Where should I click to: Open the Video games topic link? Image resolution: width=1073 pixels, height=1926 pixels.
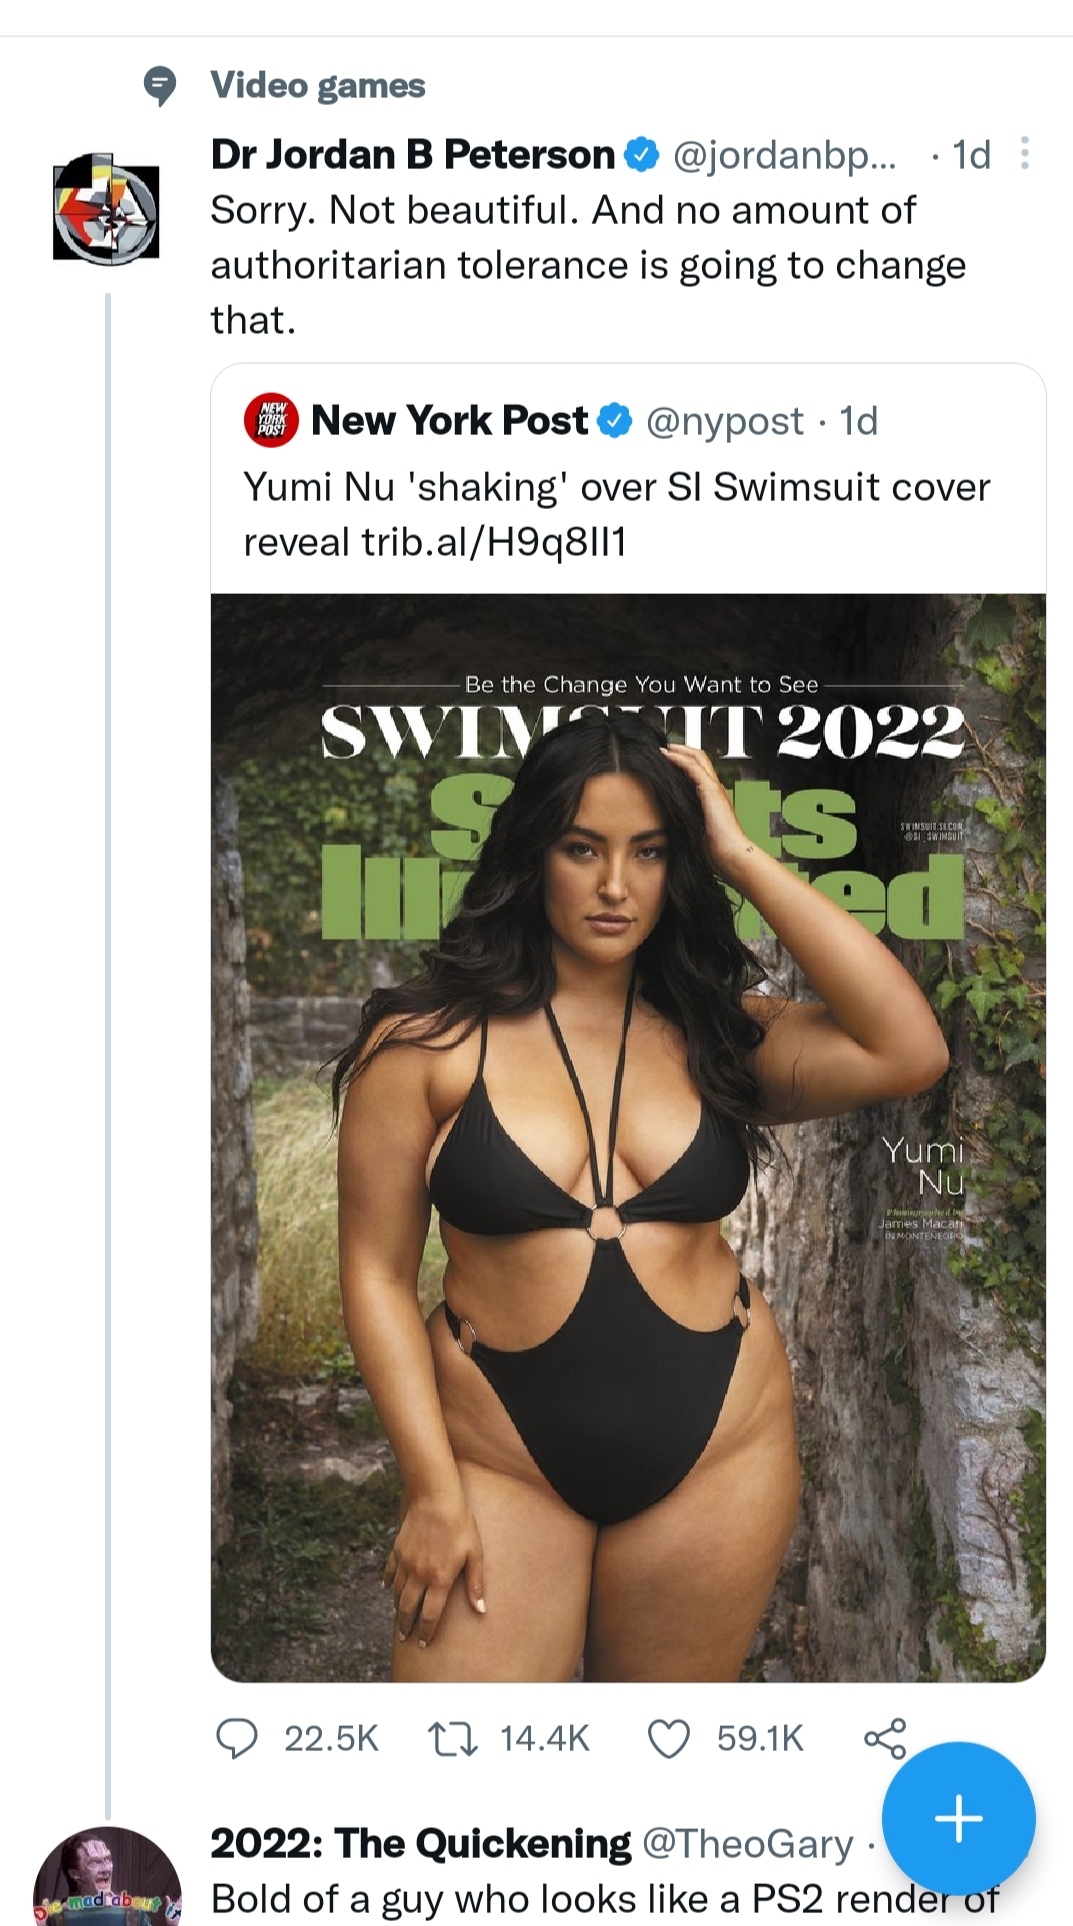pos(318,86)
